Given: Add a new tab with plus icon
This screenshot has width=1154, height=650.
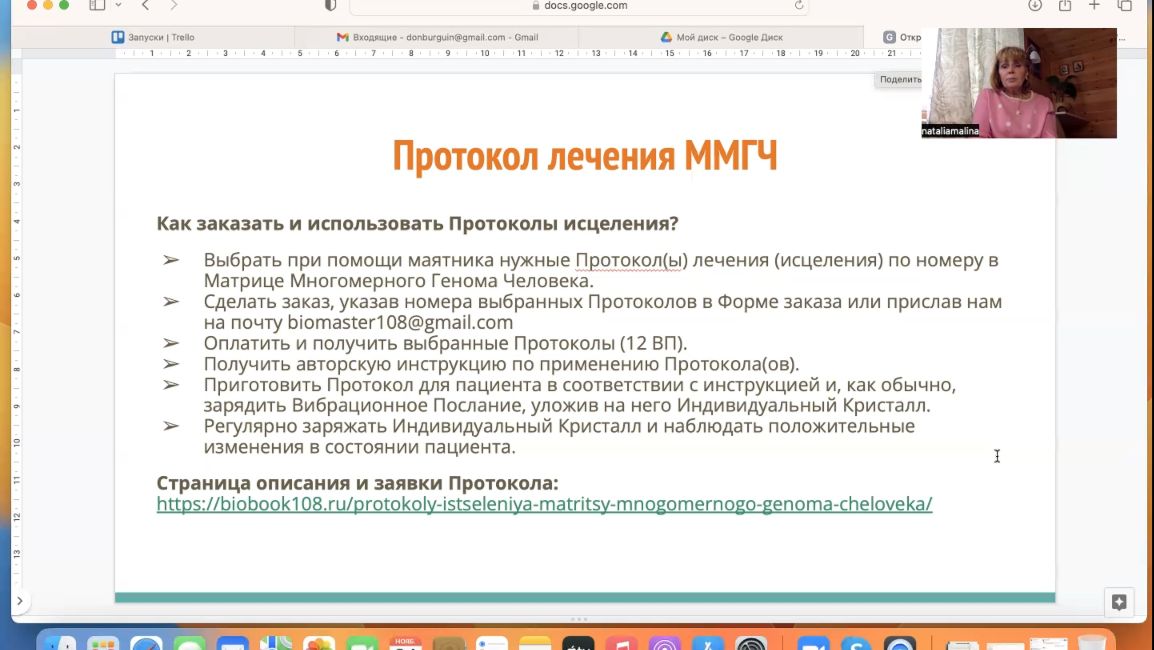Looking at the screenshot, I should (x=1094, y=5).
